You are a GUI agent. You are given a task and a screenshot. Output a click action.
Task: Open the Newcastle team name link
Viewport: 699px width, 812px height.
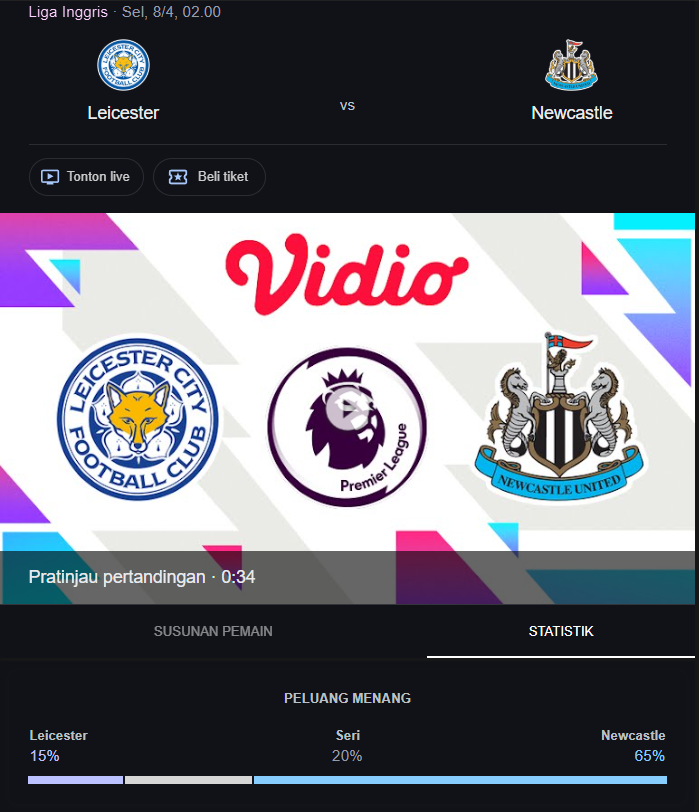[x=572, y=113]
